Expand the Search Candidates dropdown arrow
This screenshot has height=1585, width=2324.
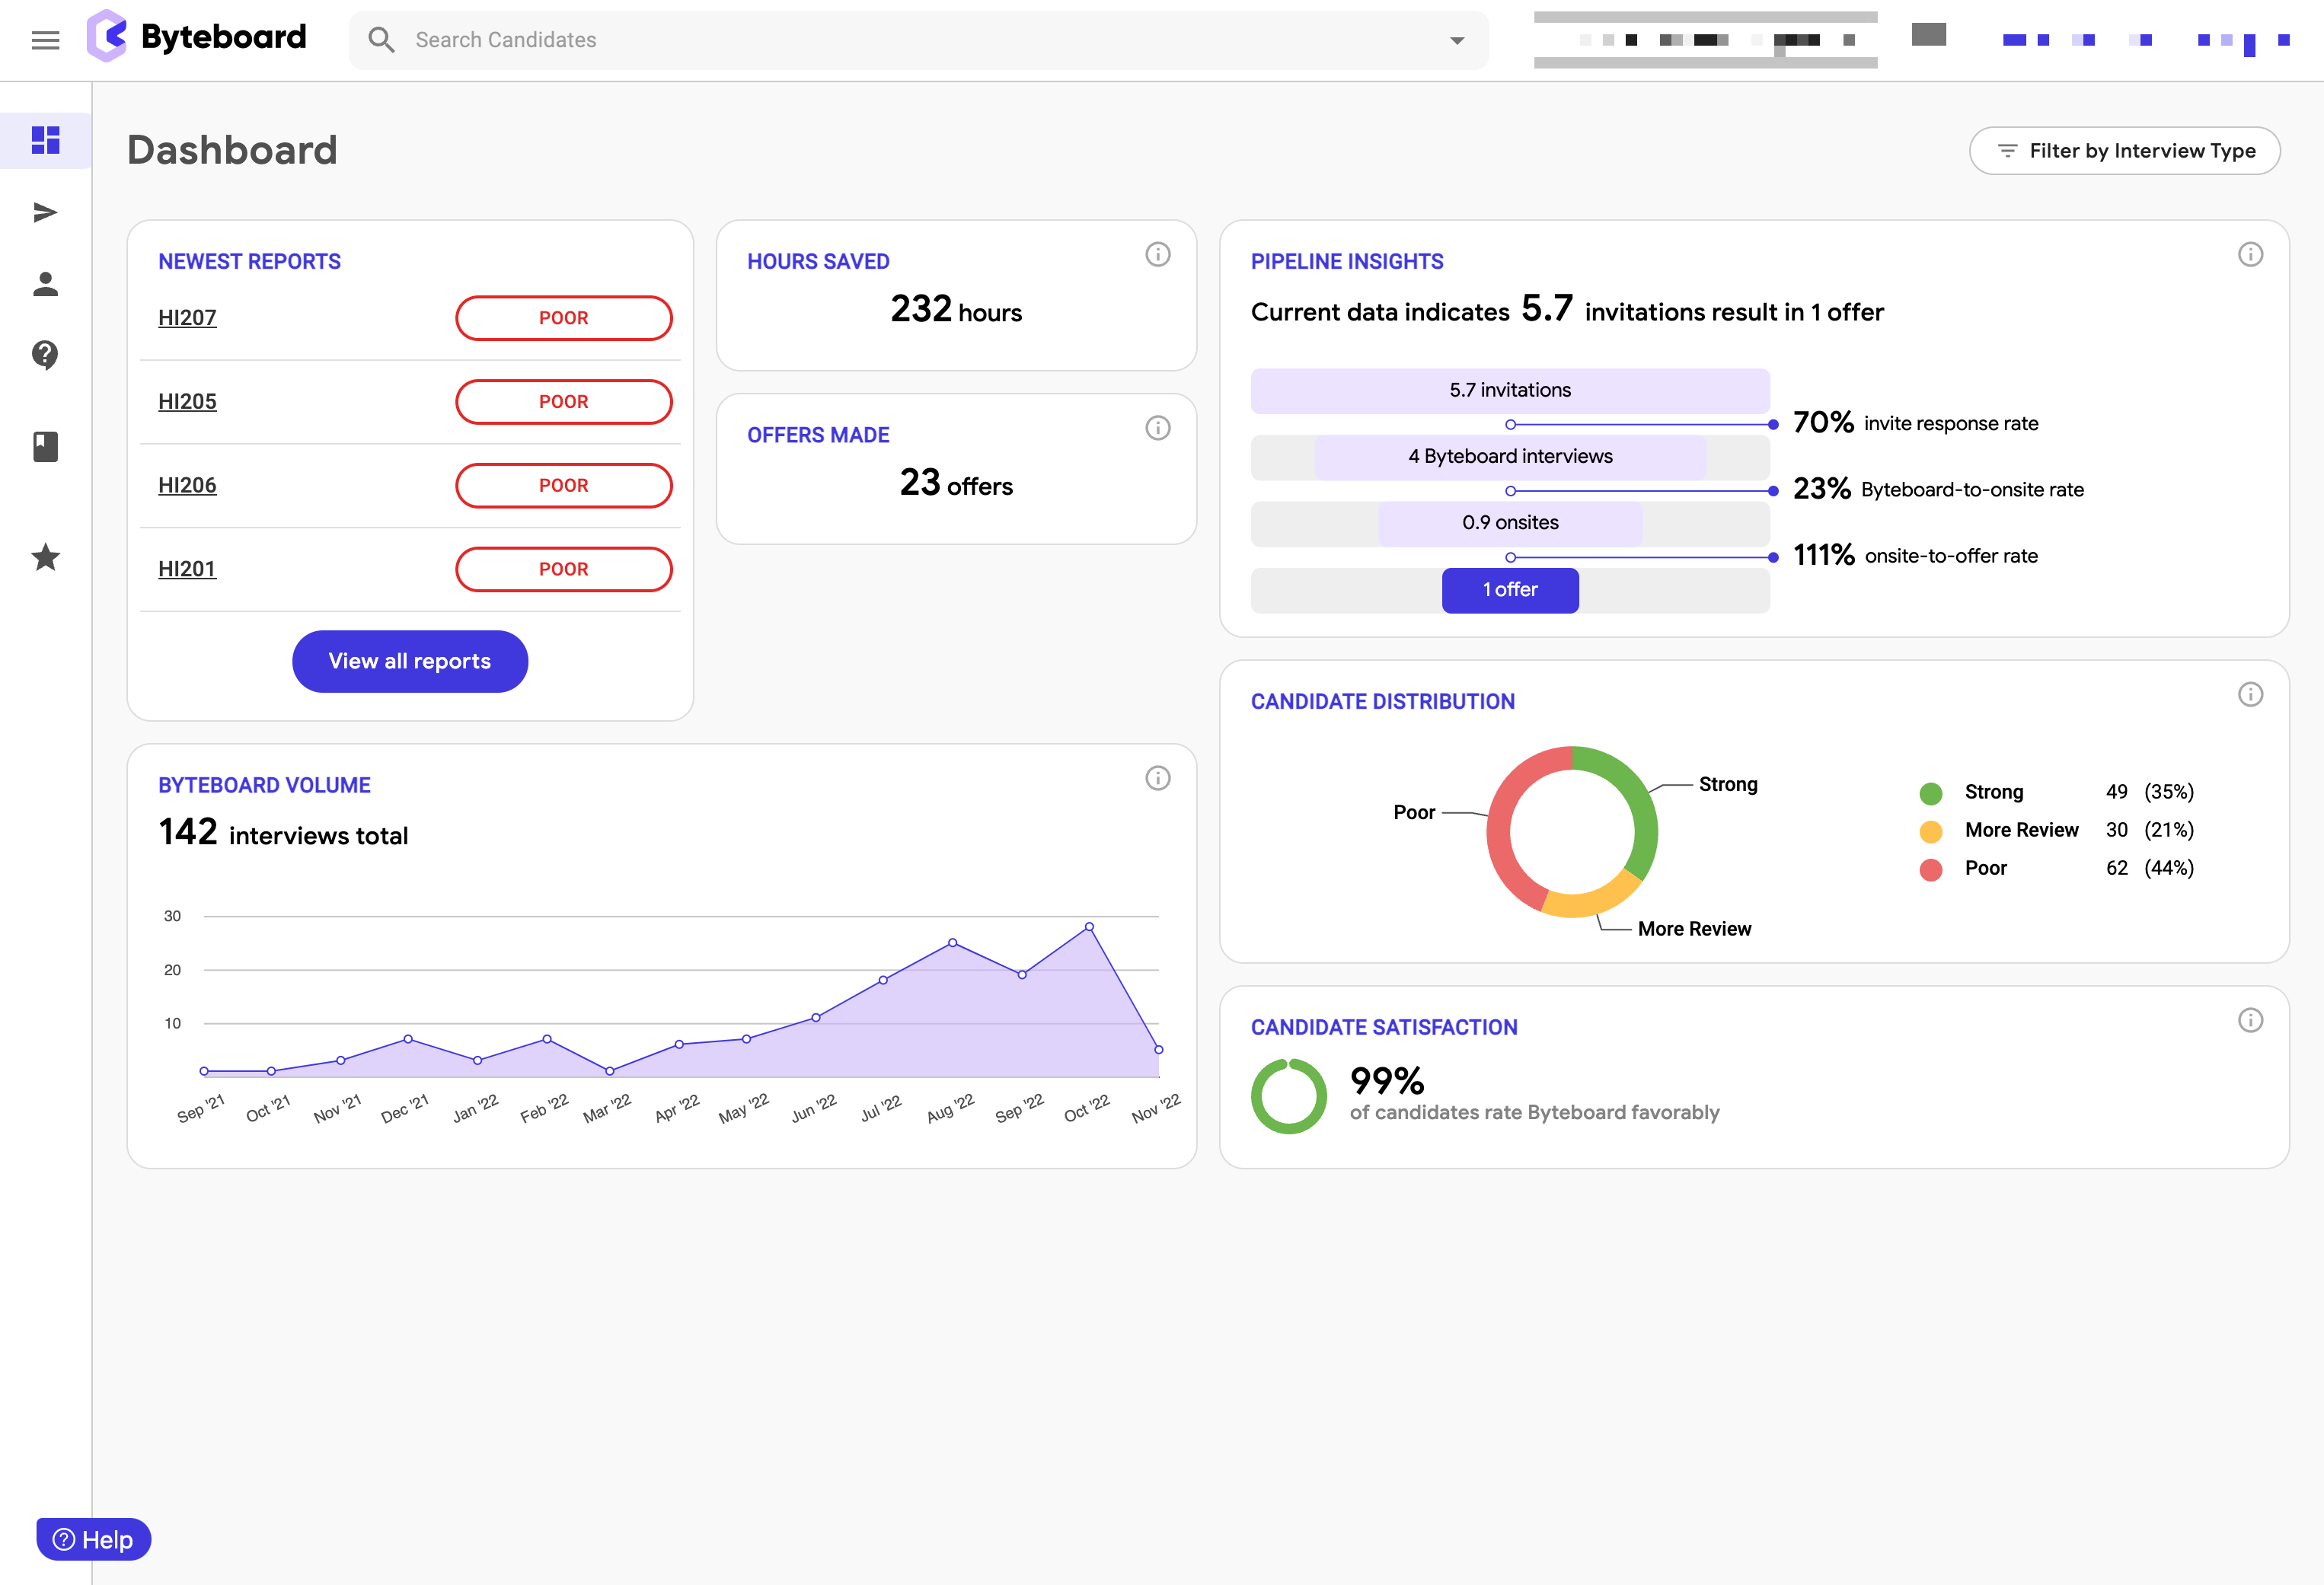pyautogui.click(x=1456, y=40)
